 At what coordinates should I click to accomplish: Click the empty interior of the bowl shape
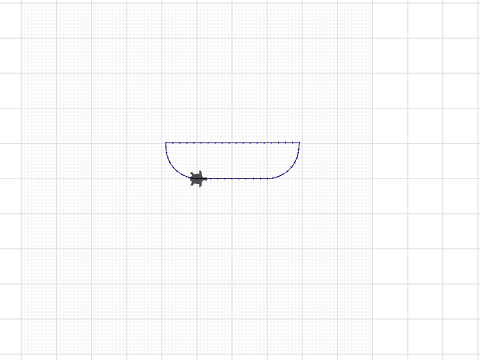point(233,161)
